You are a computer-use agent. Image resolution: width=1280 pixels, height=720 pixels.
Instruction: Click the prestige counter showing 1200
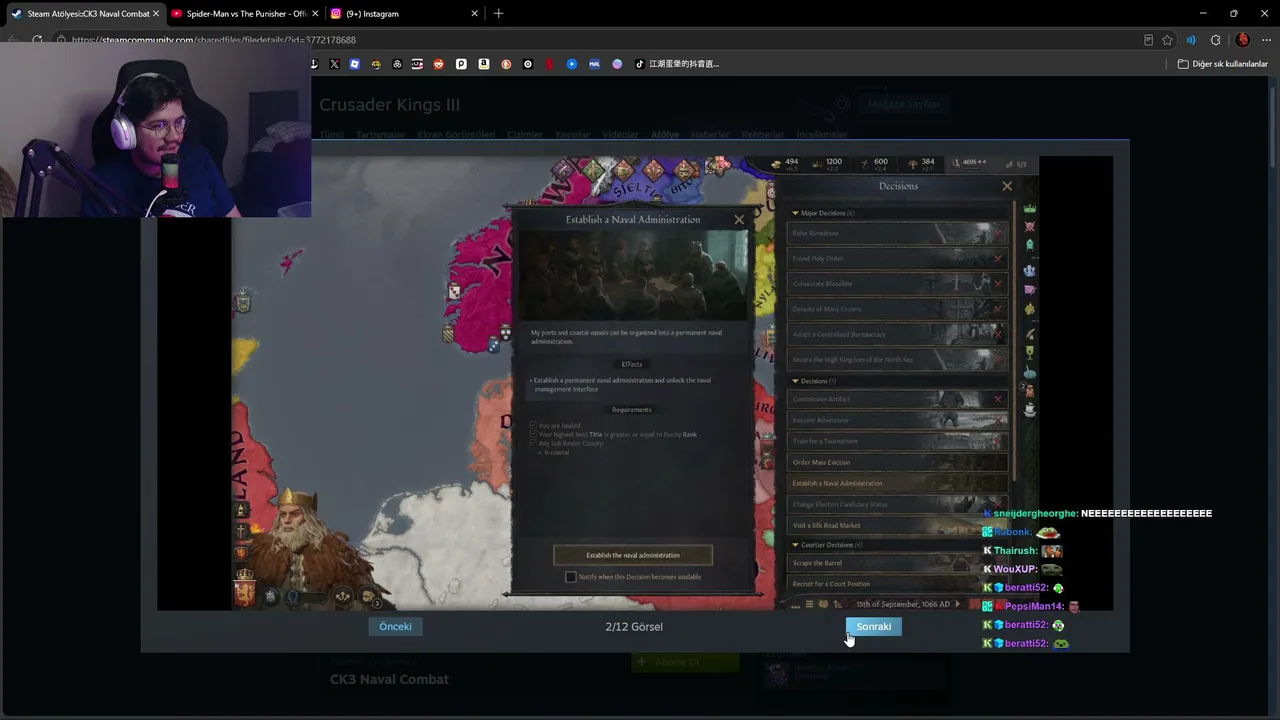pyautogui.click(x=829, y=163)
